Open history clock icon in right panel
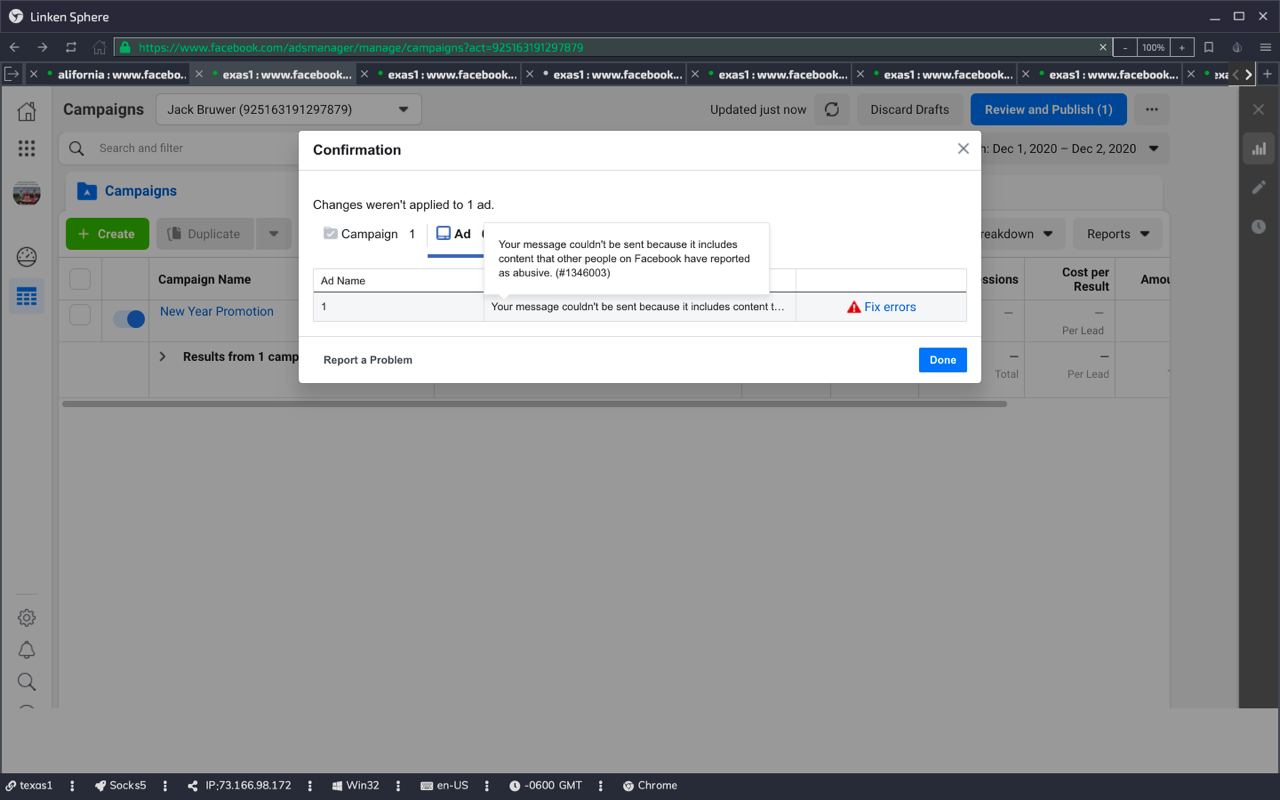Viewport: 1280px width, 800px height. pyautogui.click(x=1259, y=226)
